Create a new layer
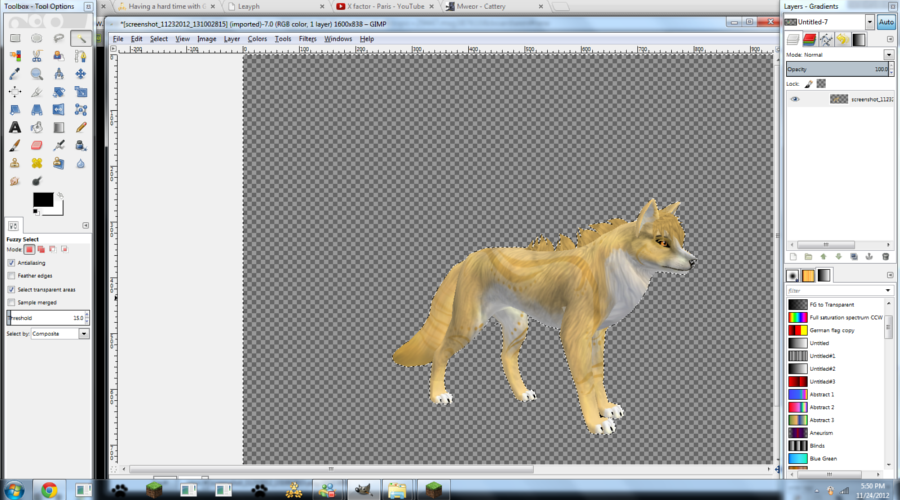The height and width of the screenshot is (500, 900). [x=793, y=257]
